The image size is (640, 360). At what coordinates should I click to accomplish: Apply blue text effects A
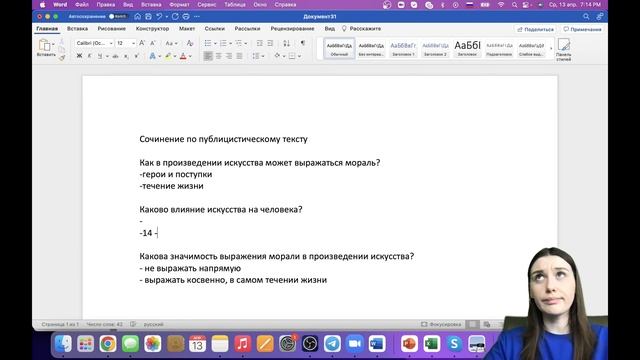pos(153,56)
